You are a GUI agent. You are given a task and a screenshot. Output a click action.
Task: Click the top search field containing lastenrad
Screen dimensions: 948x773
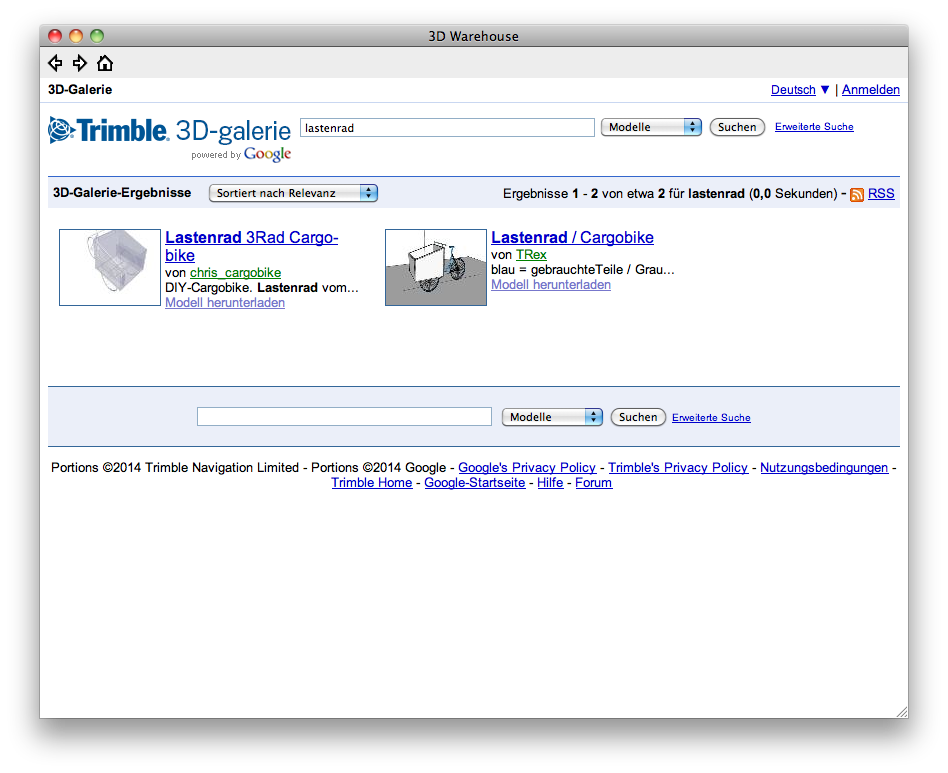(447, 128)
